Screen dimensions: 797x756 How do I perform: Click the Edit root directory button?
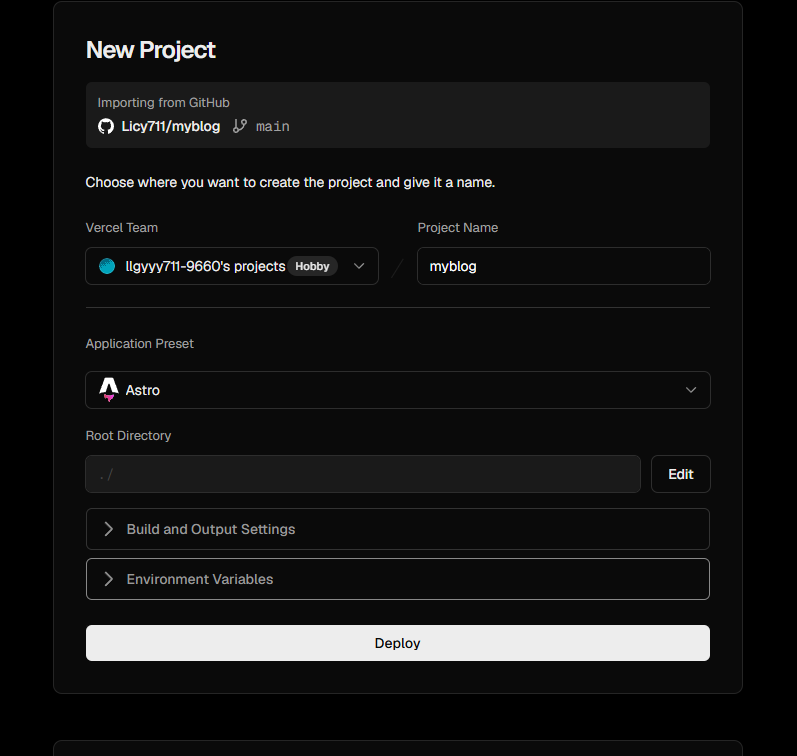[681, 474]
